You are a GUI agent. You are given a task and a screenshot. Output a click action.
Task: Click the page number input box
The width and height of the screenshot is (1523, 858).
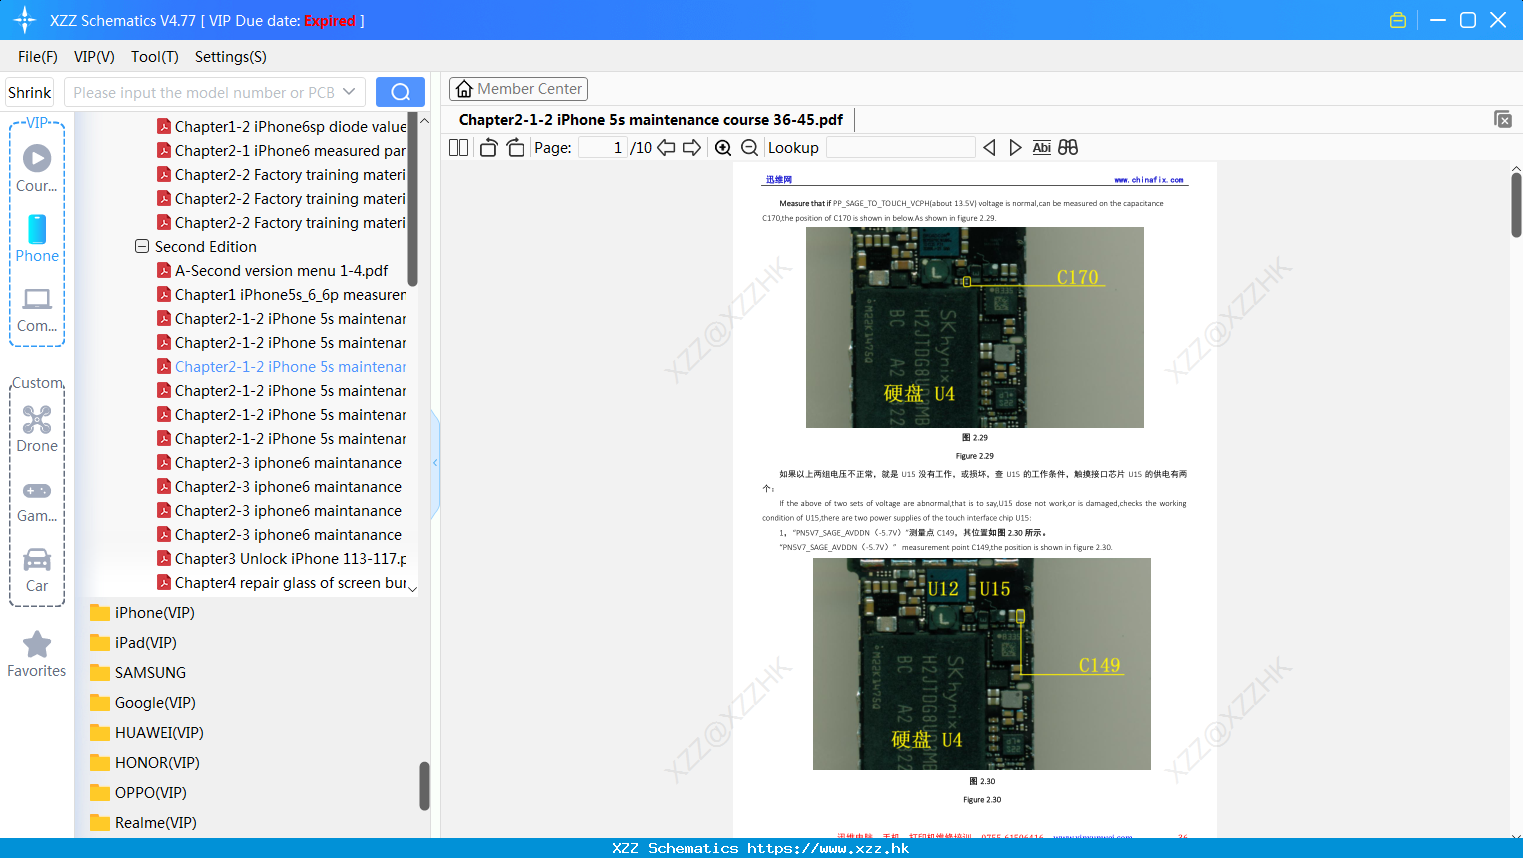[602, 148]
